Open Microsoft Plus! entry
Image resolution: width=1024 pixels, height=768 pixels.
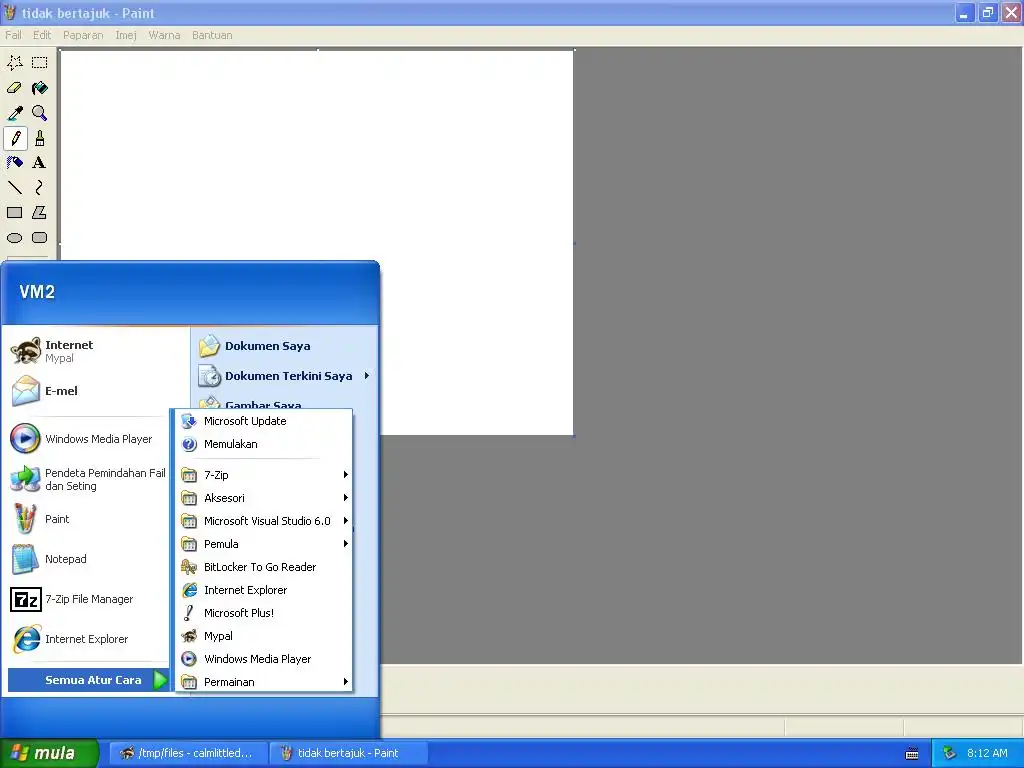click(x=264, y=613)
